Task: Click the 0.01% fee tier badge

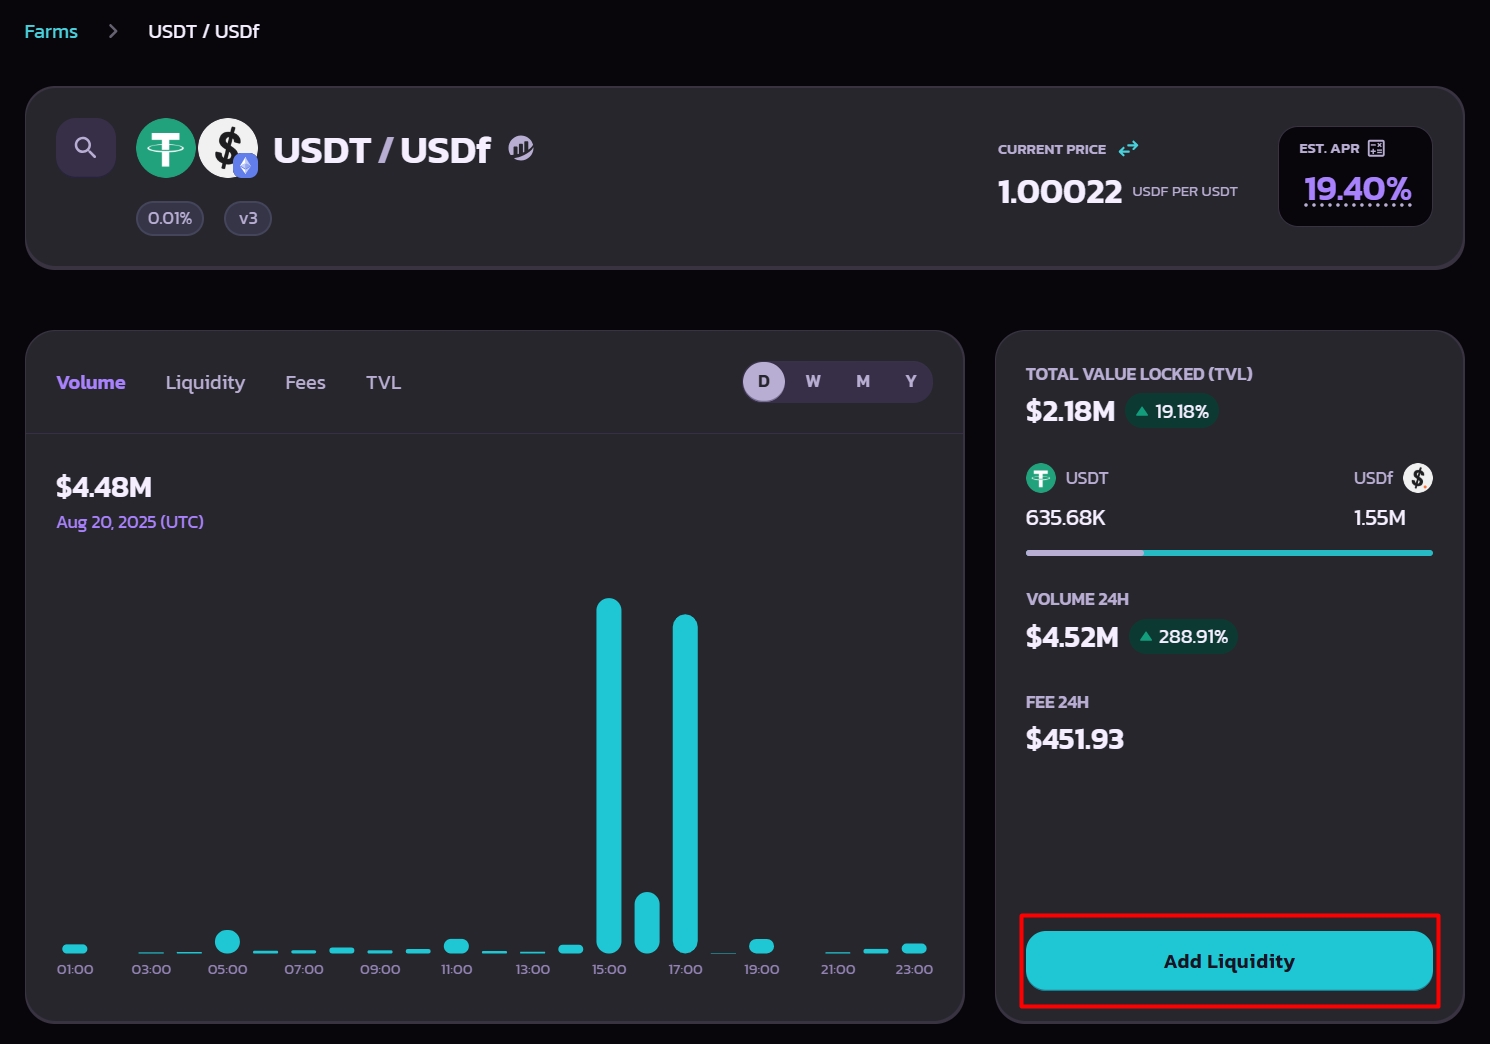Action: click(x=170, y=218)
